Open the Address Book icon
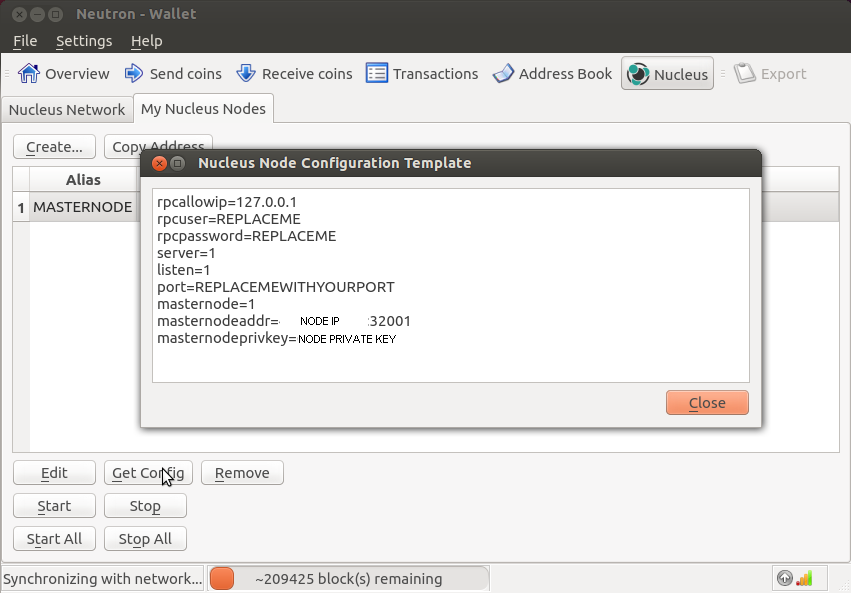 pyautogui.click(x=503, y=73)
